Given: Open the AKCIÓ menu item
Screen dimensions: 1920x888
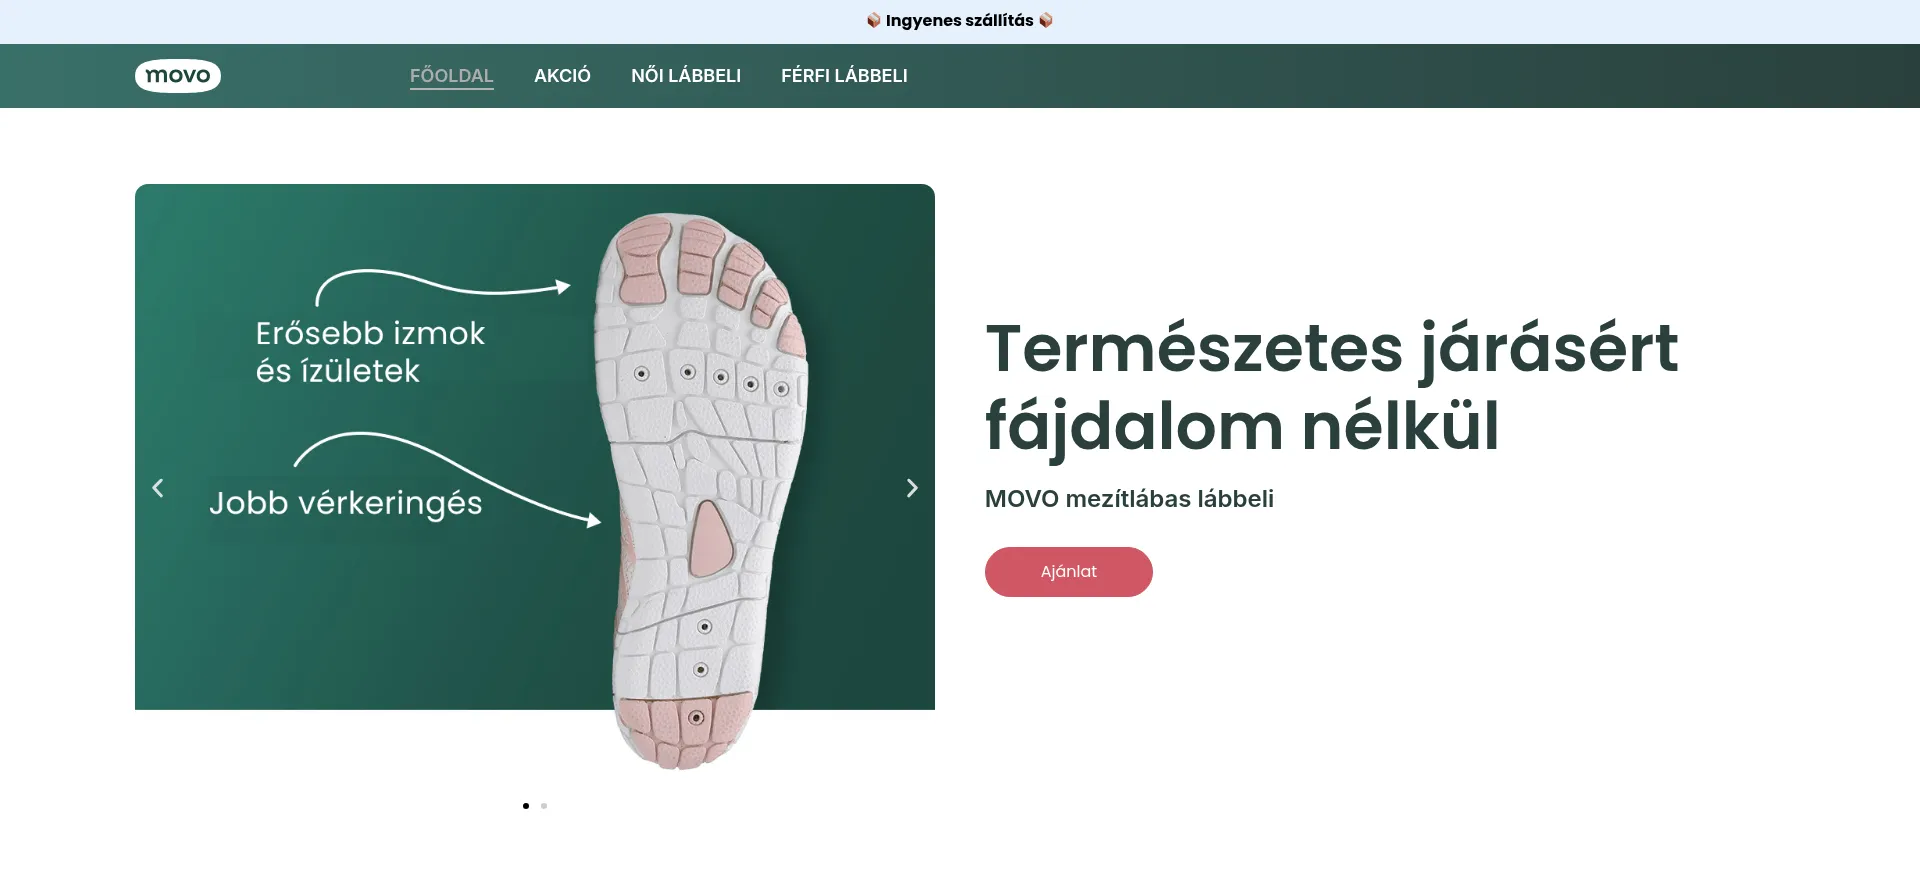Looking at the screenshot, I should (x=562, y=76).
